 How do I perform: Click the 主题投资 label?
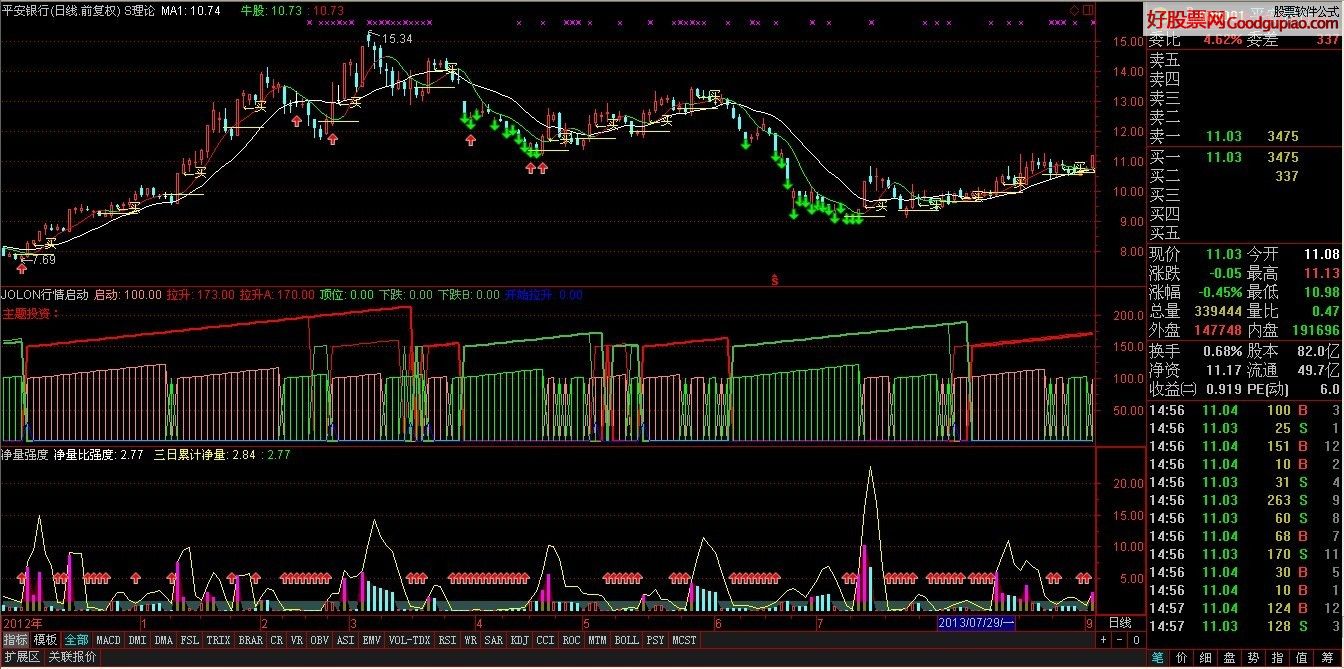pyautogui.click(x=30, y=313)
